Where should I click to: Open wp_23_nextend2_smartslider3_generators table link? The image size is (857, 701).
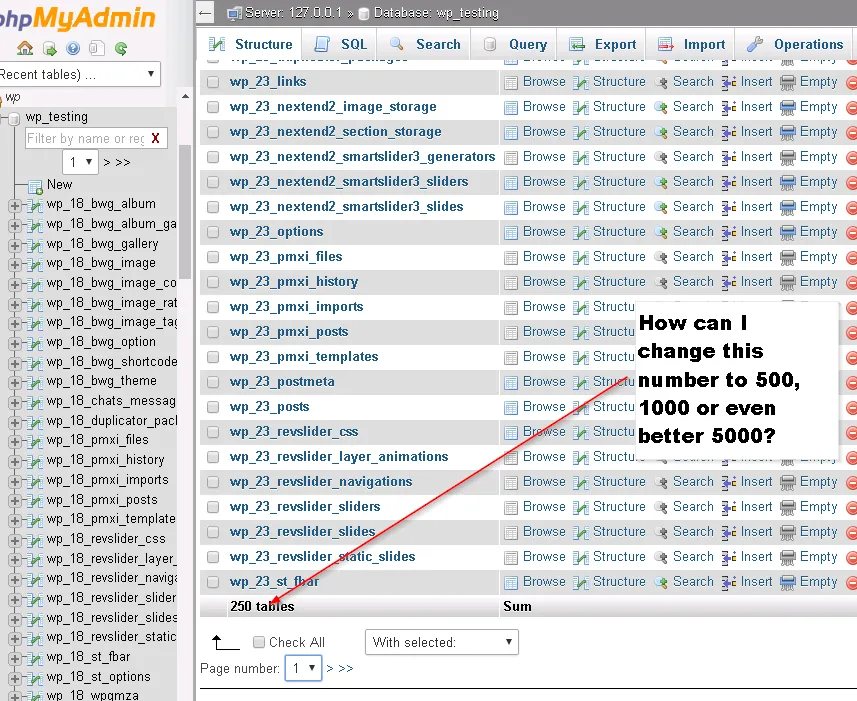point(362,157)
